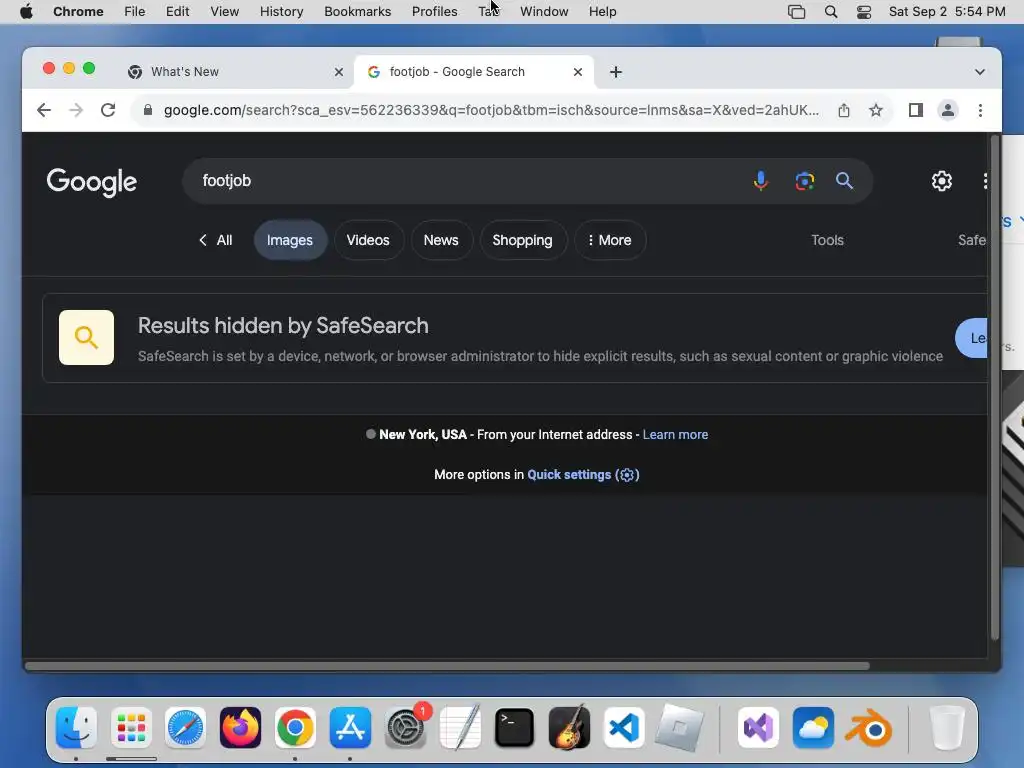
Task: Click the Chrome address bar URL
Action: tap(491, 110)
